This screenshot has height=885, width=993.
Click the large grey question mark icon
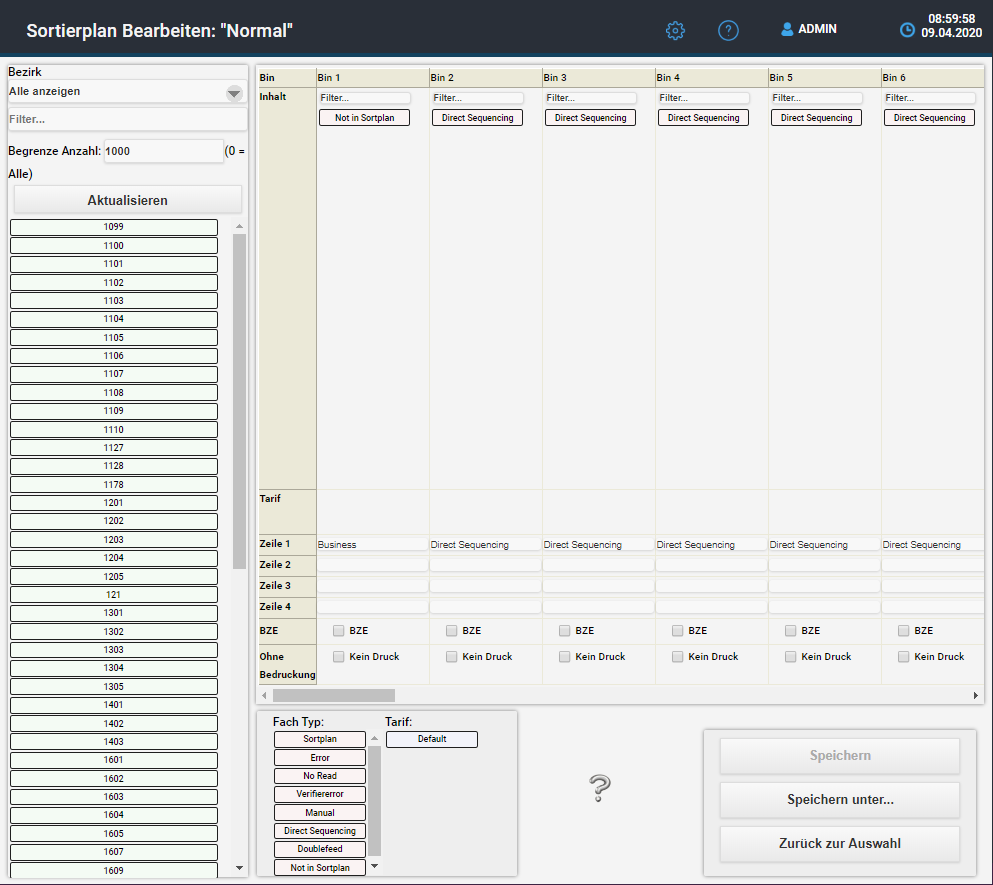(x=599, y=789)
